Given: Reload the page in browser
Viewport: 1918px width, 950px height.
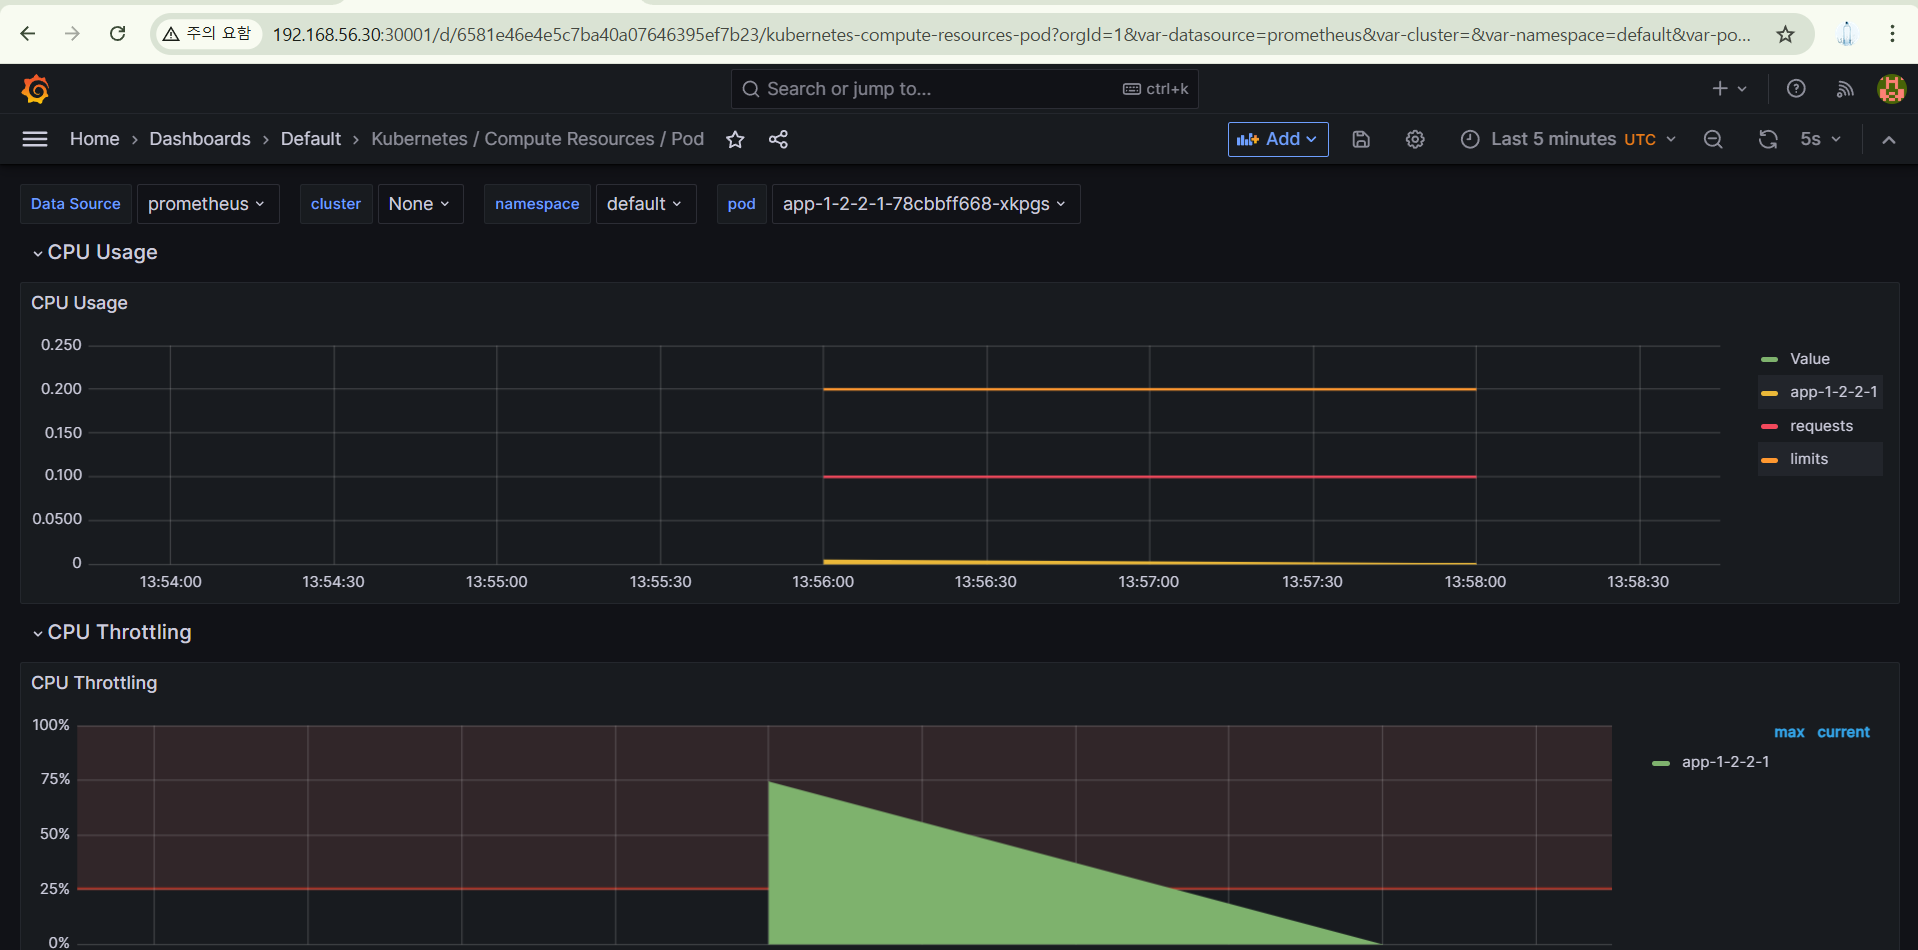Looking at the screenshot, I should (x=117, y=34).
